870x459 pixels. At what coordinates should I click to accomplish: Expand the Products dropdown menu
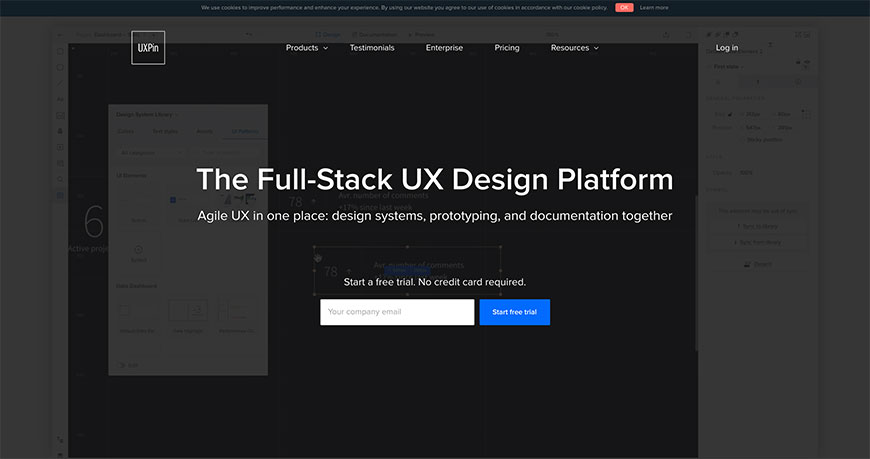[x=306, y=48]
